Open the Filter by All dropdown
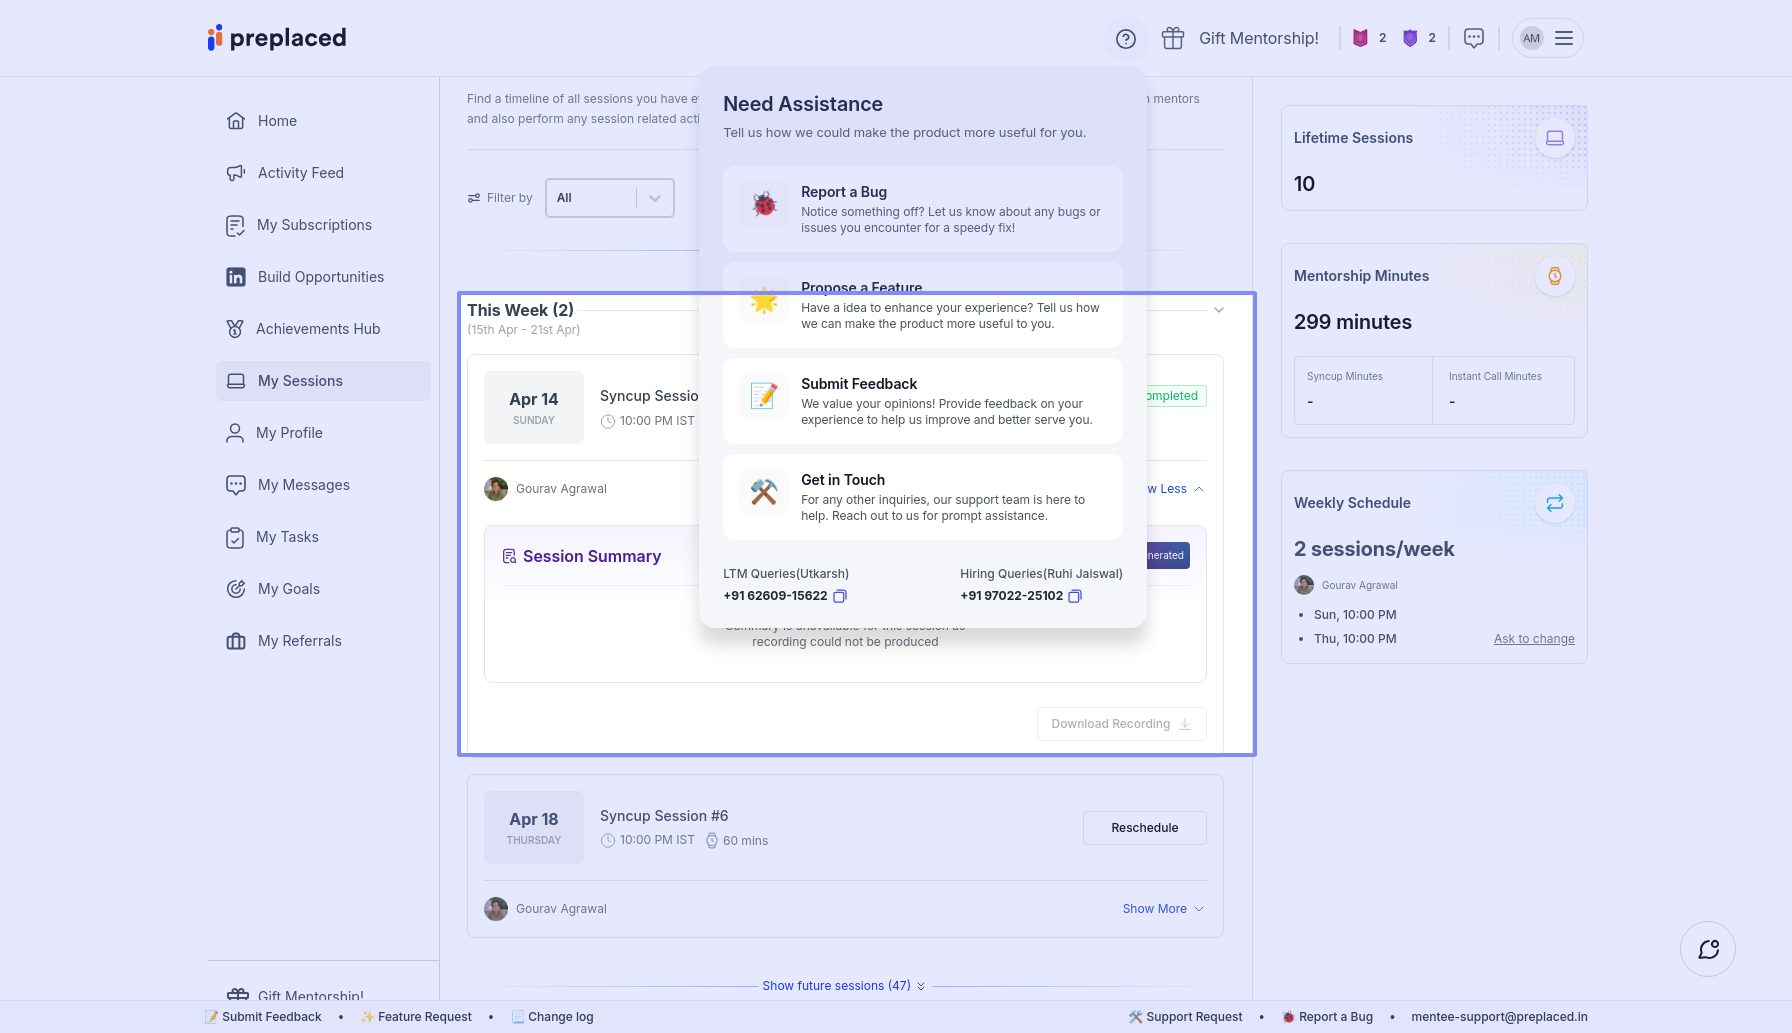The height and width of the screenshot is (1033, 1792). coord(609,198)
